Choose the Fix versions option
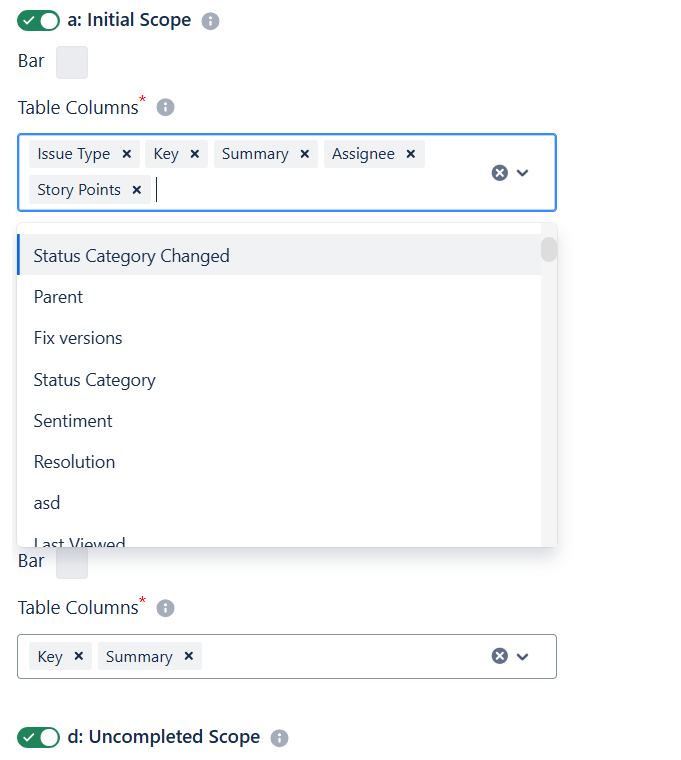 78,338
